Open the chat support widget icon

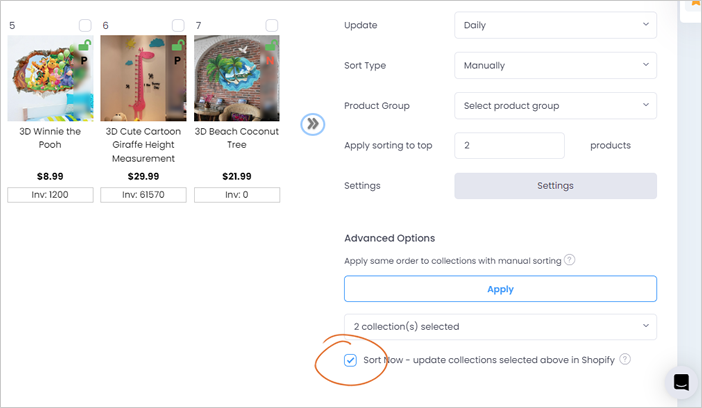[681, 382]
